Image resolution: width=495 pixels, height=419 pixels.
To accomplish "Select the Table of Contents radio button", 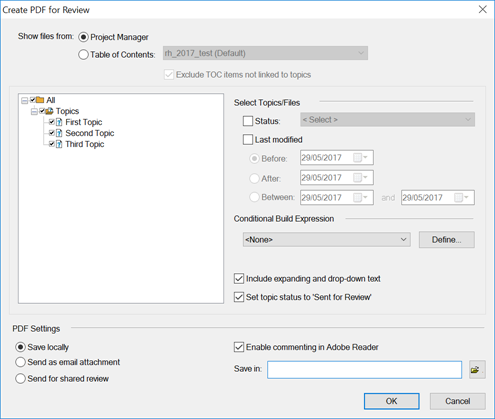I will tap(83, 54).
